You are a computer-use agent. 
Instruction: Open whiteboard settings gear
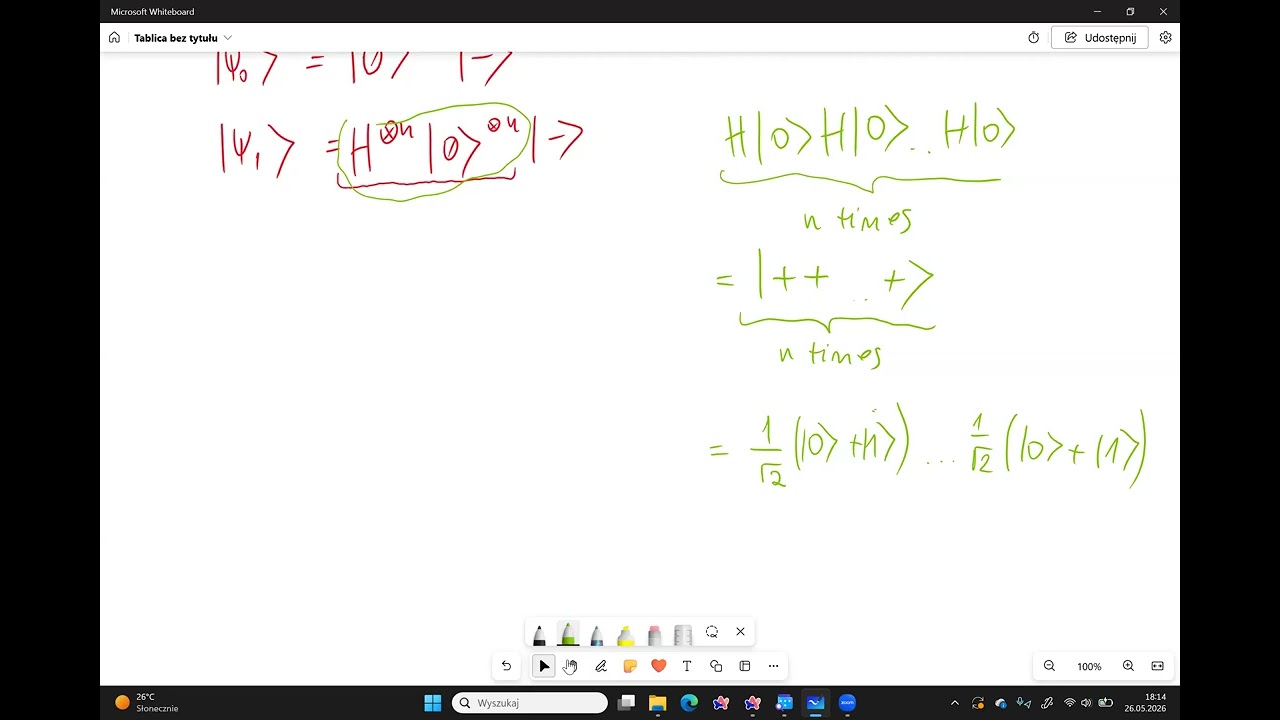[x=1165, y=38]
